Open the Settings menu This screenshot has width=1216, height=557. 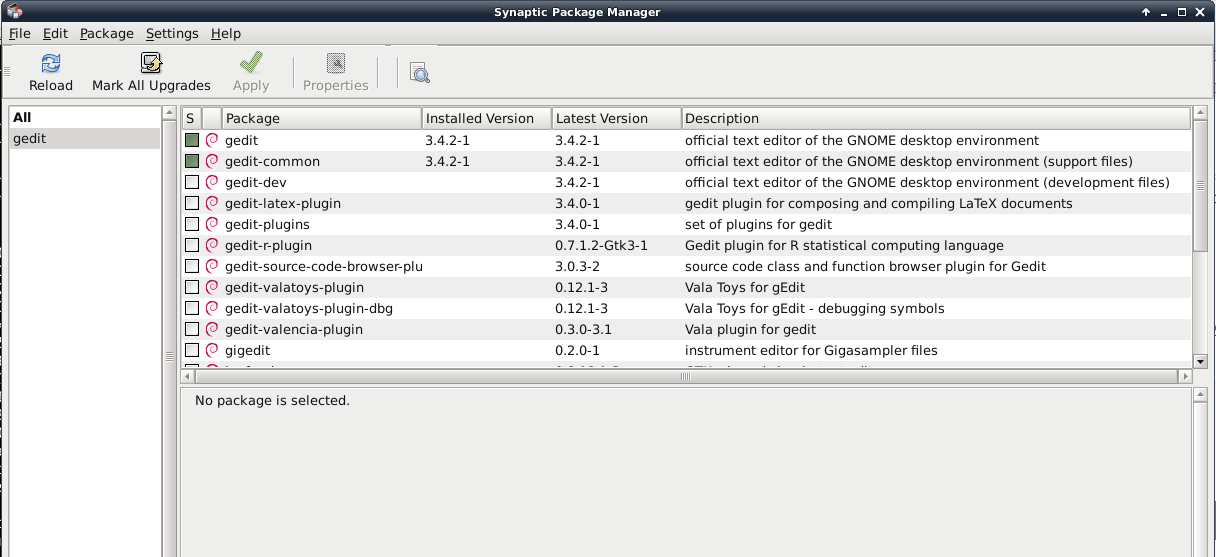[172, 33]
